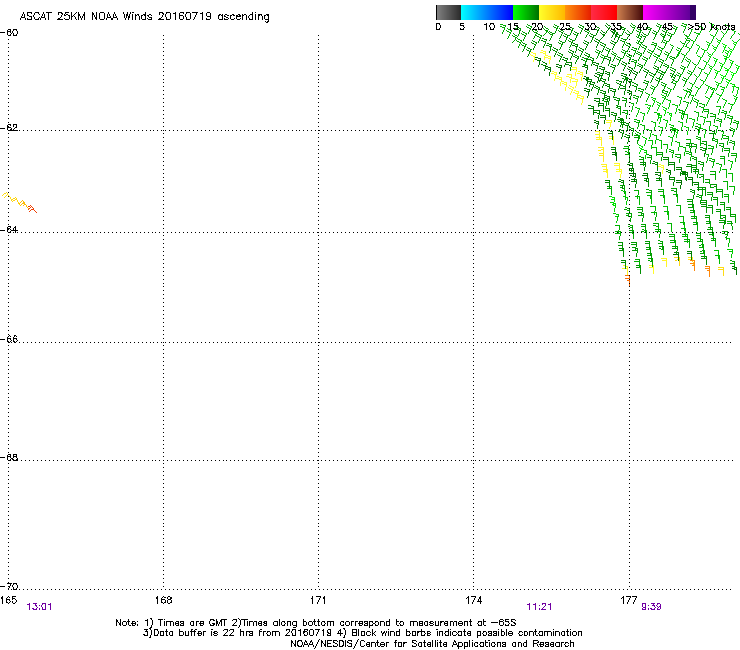Click the -66 latitude axis label
Screen dimensions: 740x650
(x=9, y=339)
